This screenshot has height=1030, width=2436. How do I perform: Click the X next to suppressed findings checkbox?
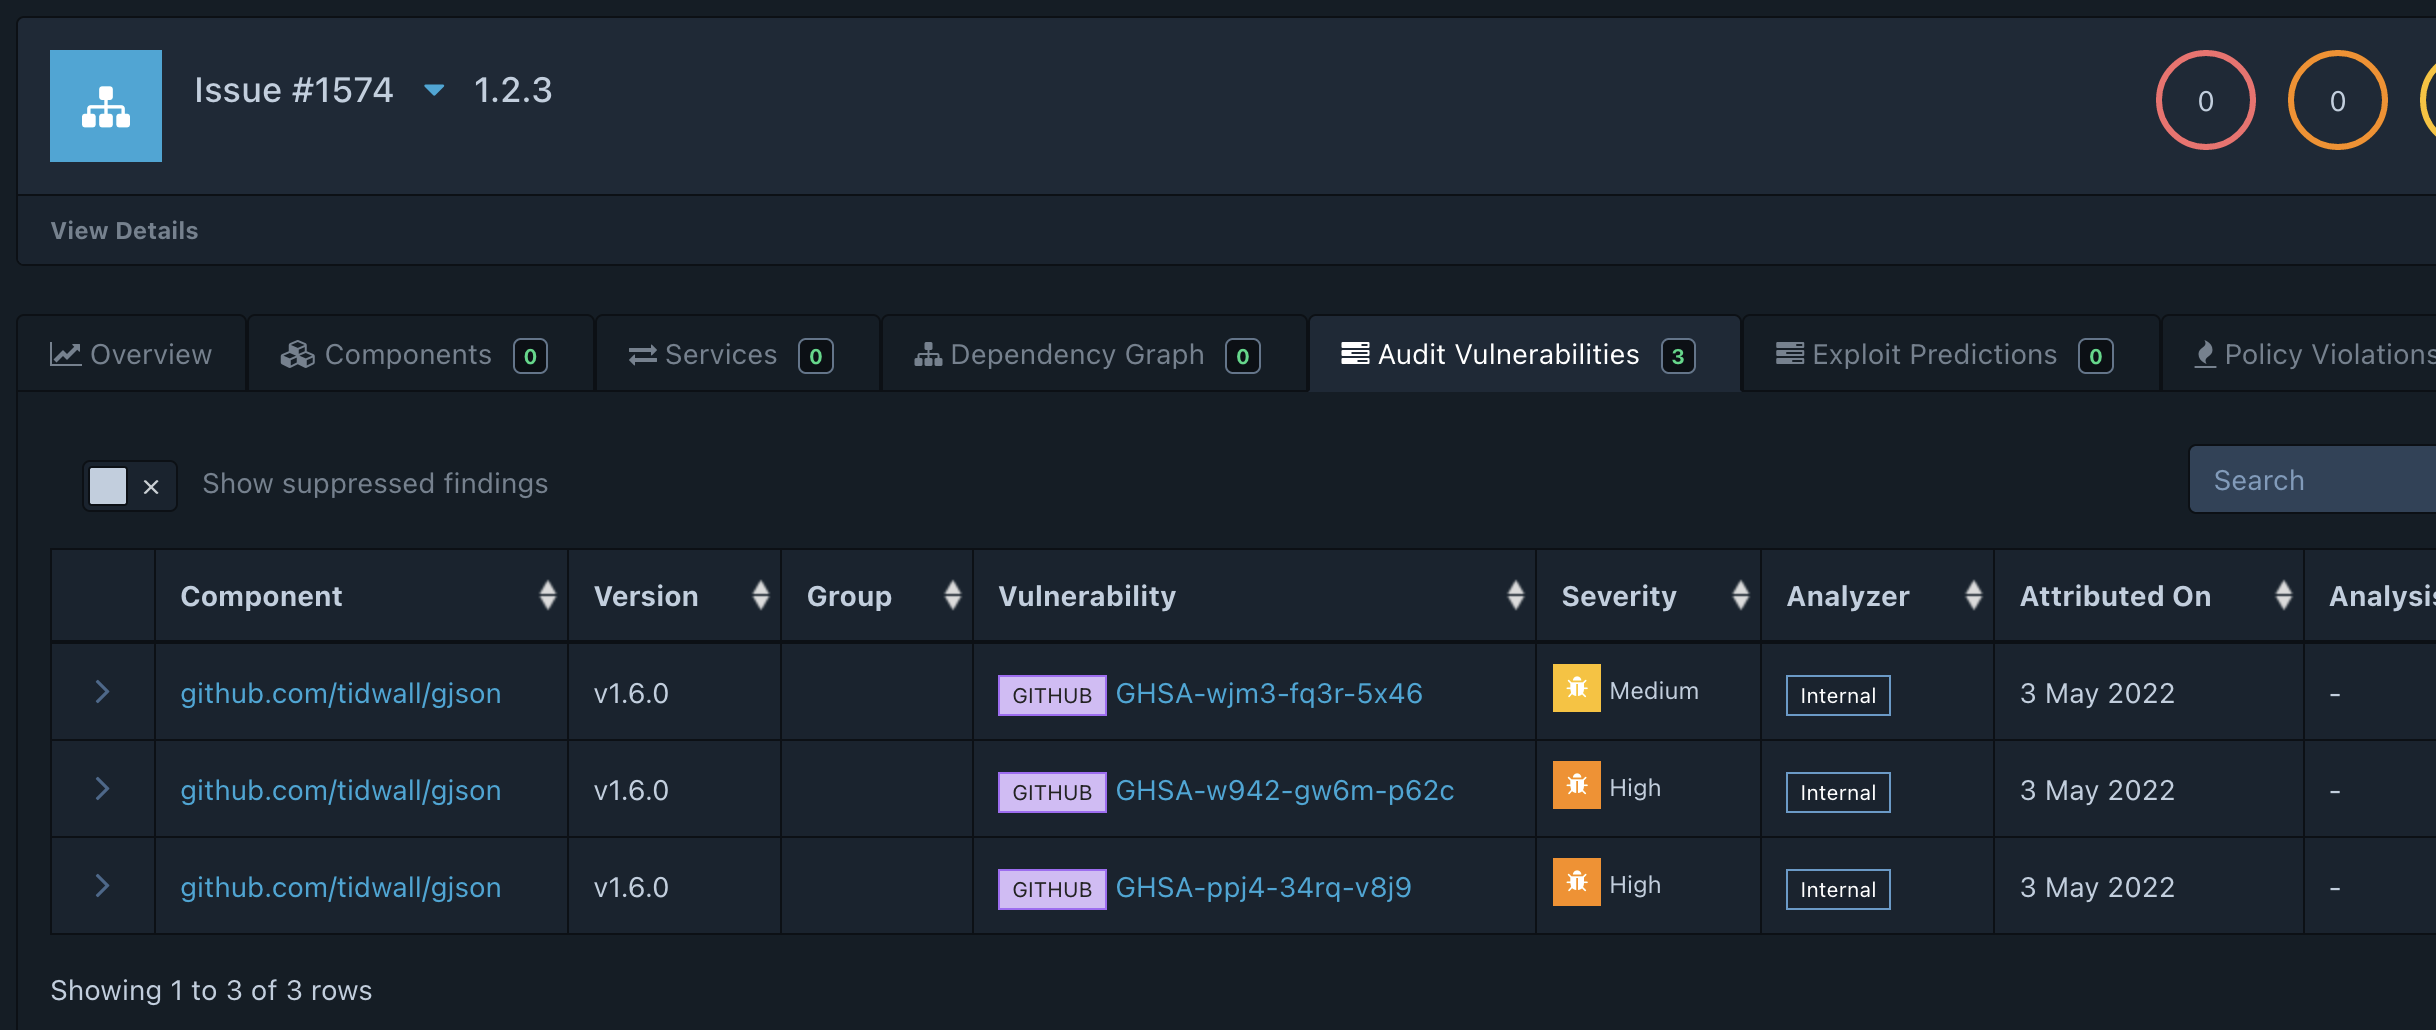pos(151,487)
